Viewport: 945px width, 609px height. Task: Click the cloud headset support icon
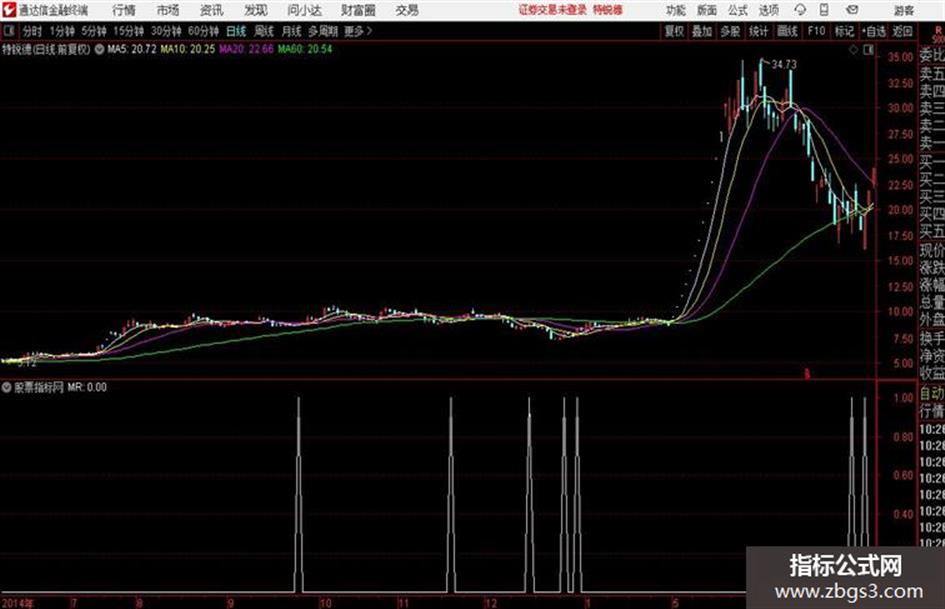click(x=800, y=10)
